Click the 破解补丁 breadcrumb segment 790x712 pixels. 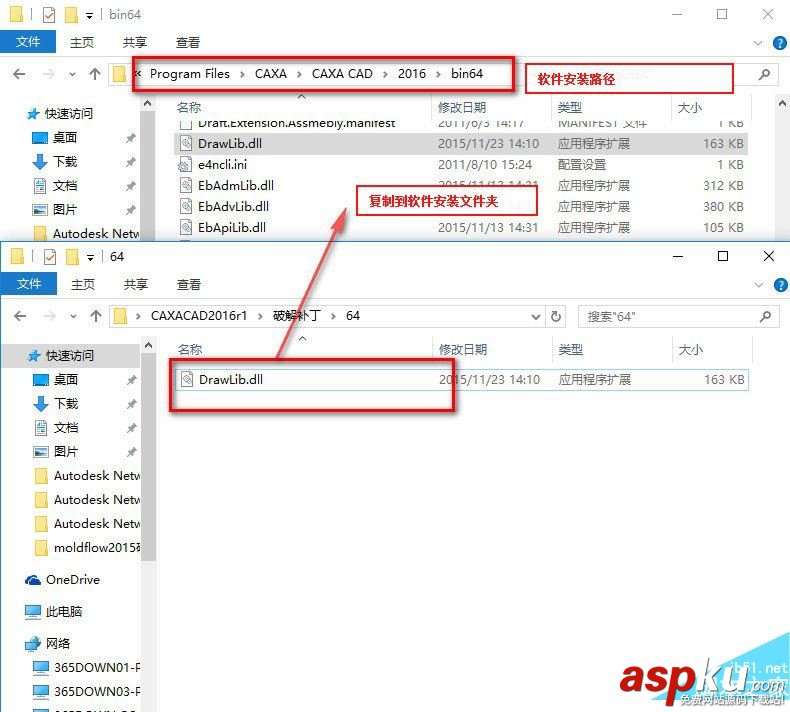(297, 316)
